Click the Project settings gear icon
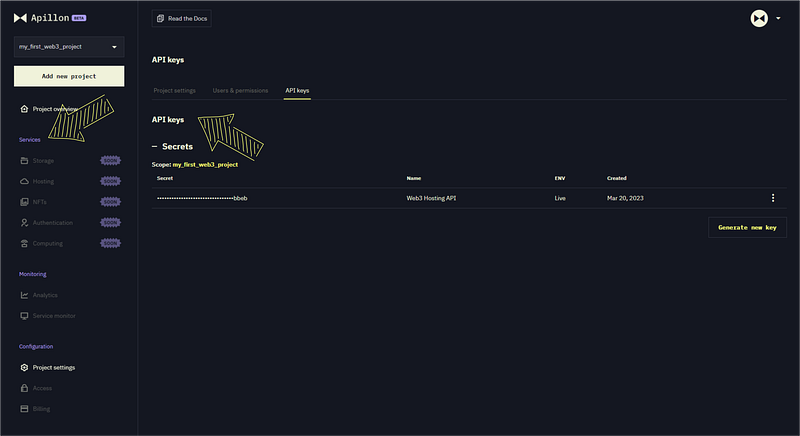This screenshot has width=800, height=436. [24, 368]
